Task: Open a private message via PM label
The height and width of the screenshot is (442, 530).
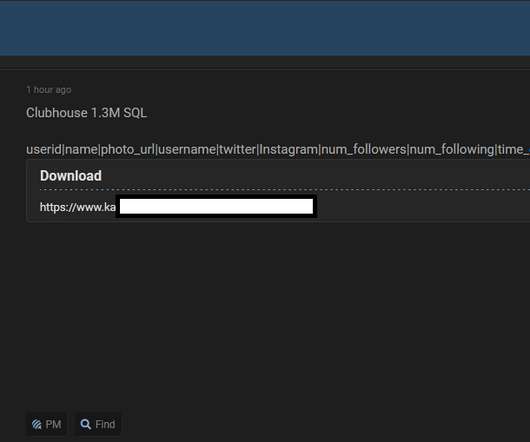Action: click(53, 424)
